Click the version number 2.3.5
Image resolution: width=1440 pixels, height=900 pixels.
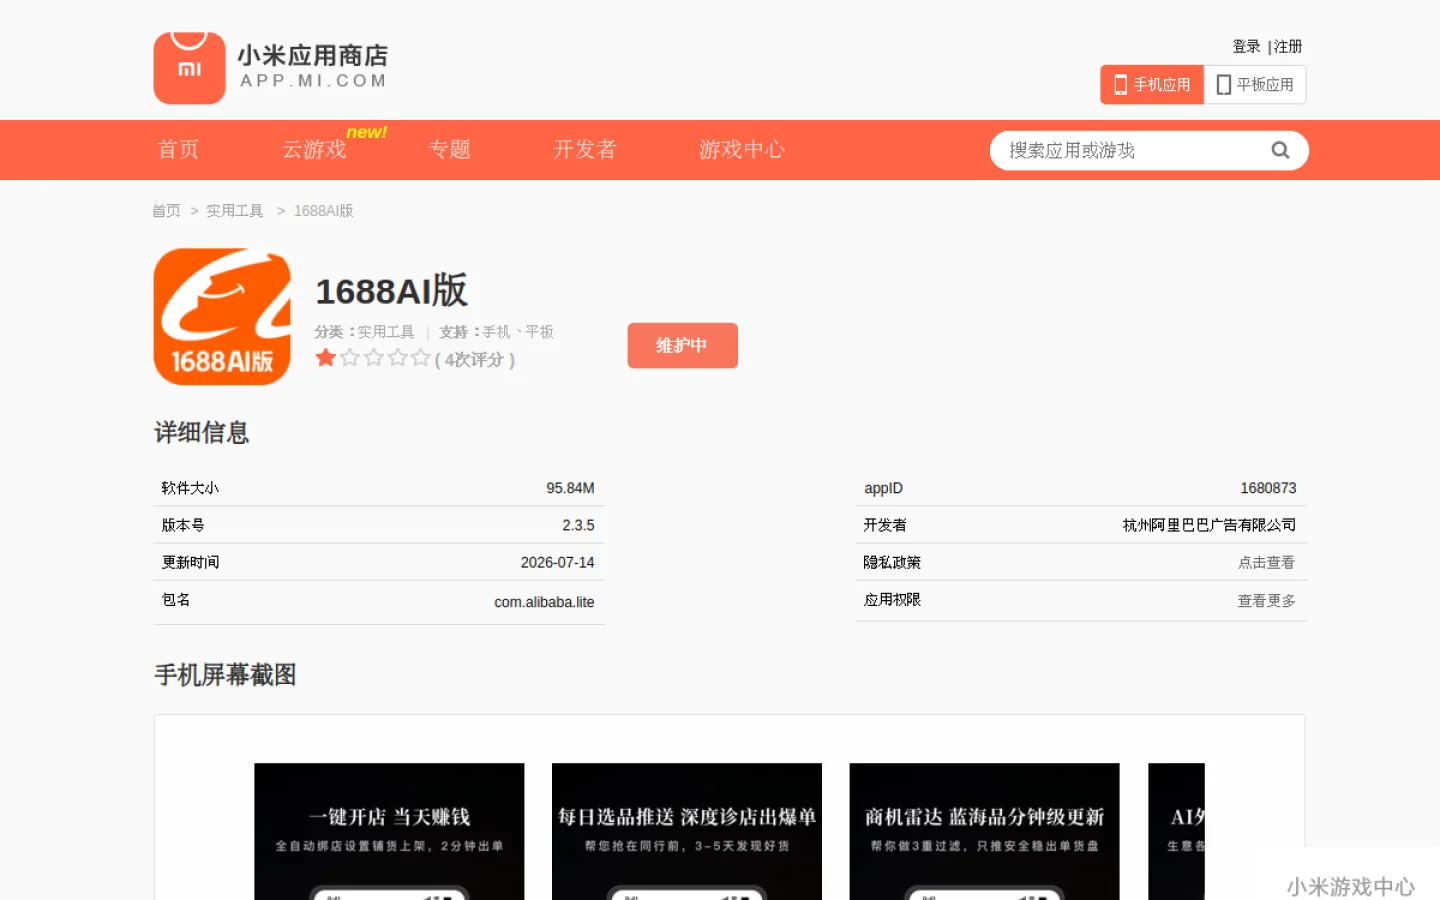(x=578, y=525)
